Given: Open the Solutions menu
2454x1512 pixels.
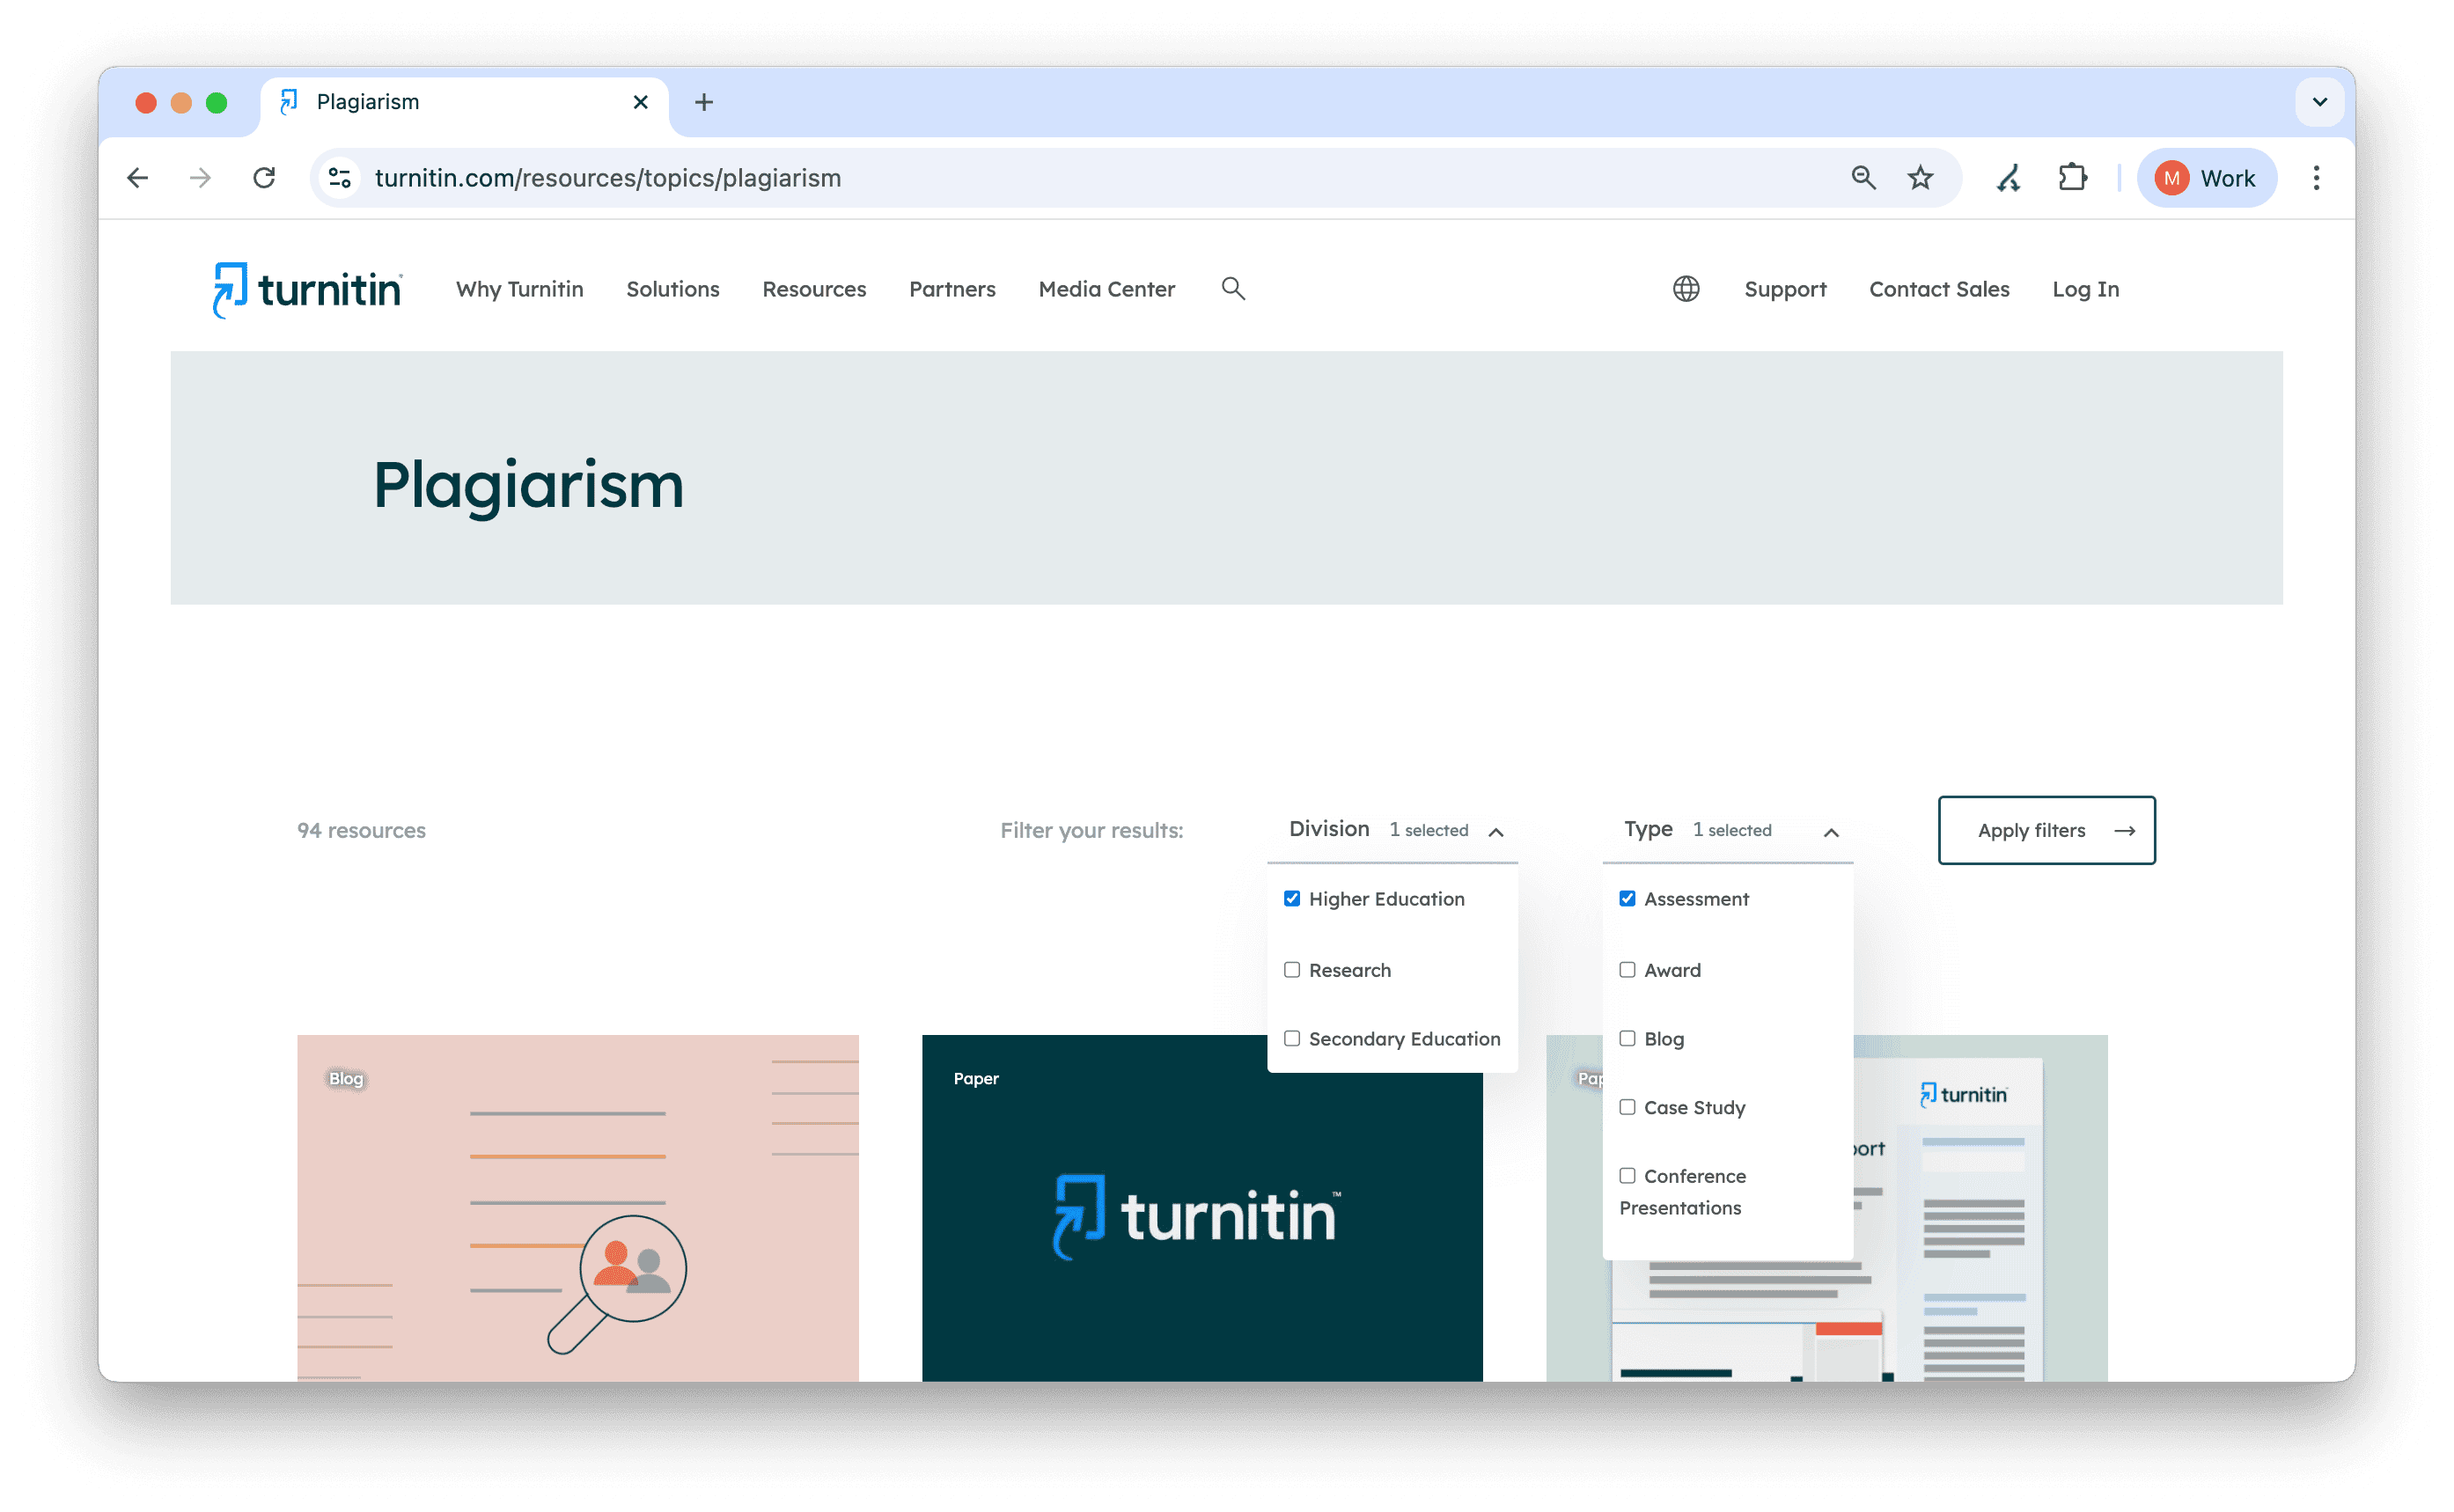Looking at the screenshot, I should pyautogui.click(x=672, y=289).
